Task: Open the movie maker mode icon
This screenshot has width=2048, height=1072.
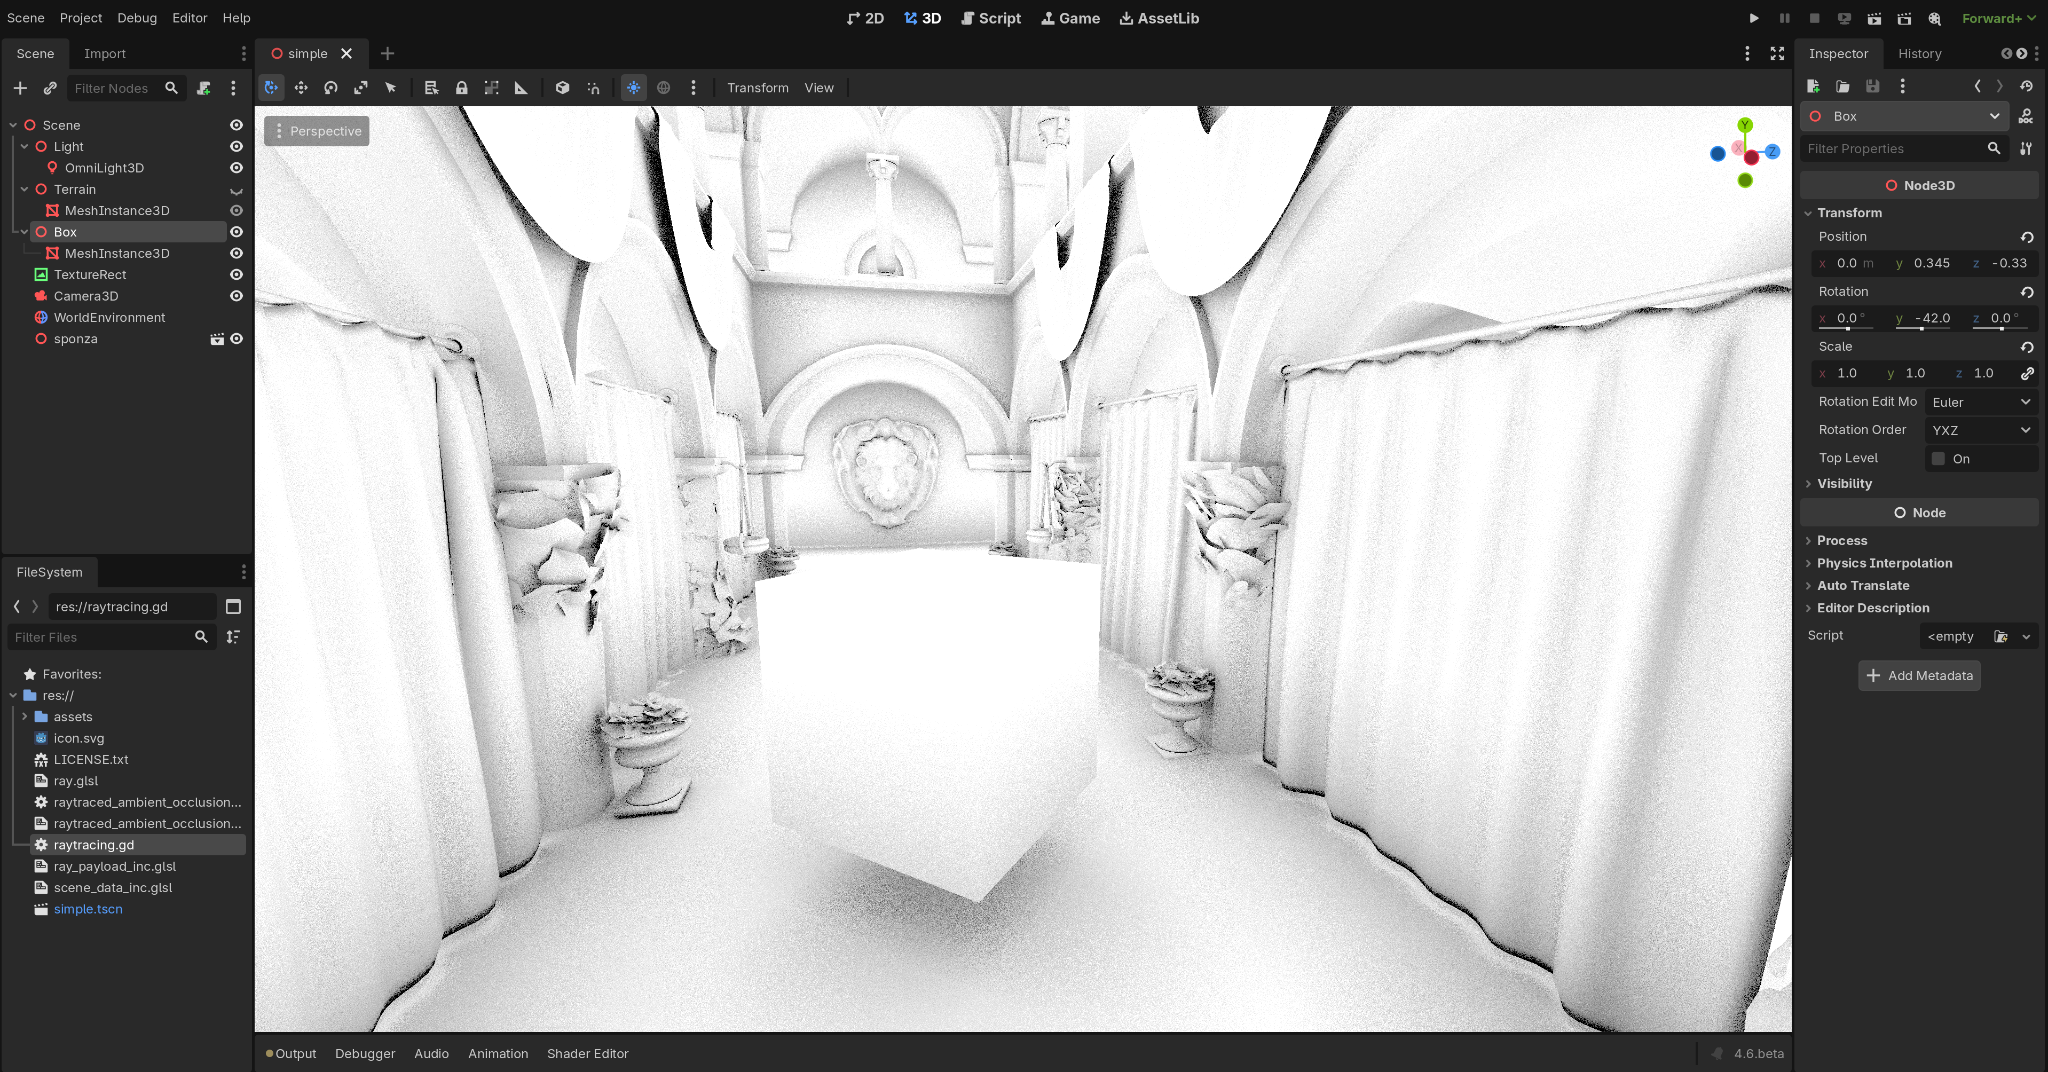Action: (1935, 18)
